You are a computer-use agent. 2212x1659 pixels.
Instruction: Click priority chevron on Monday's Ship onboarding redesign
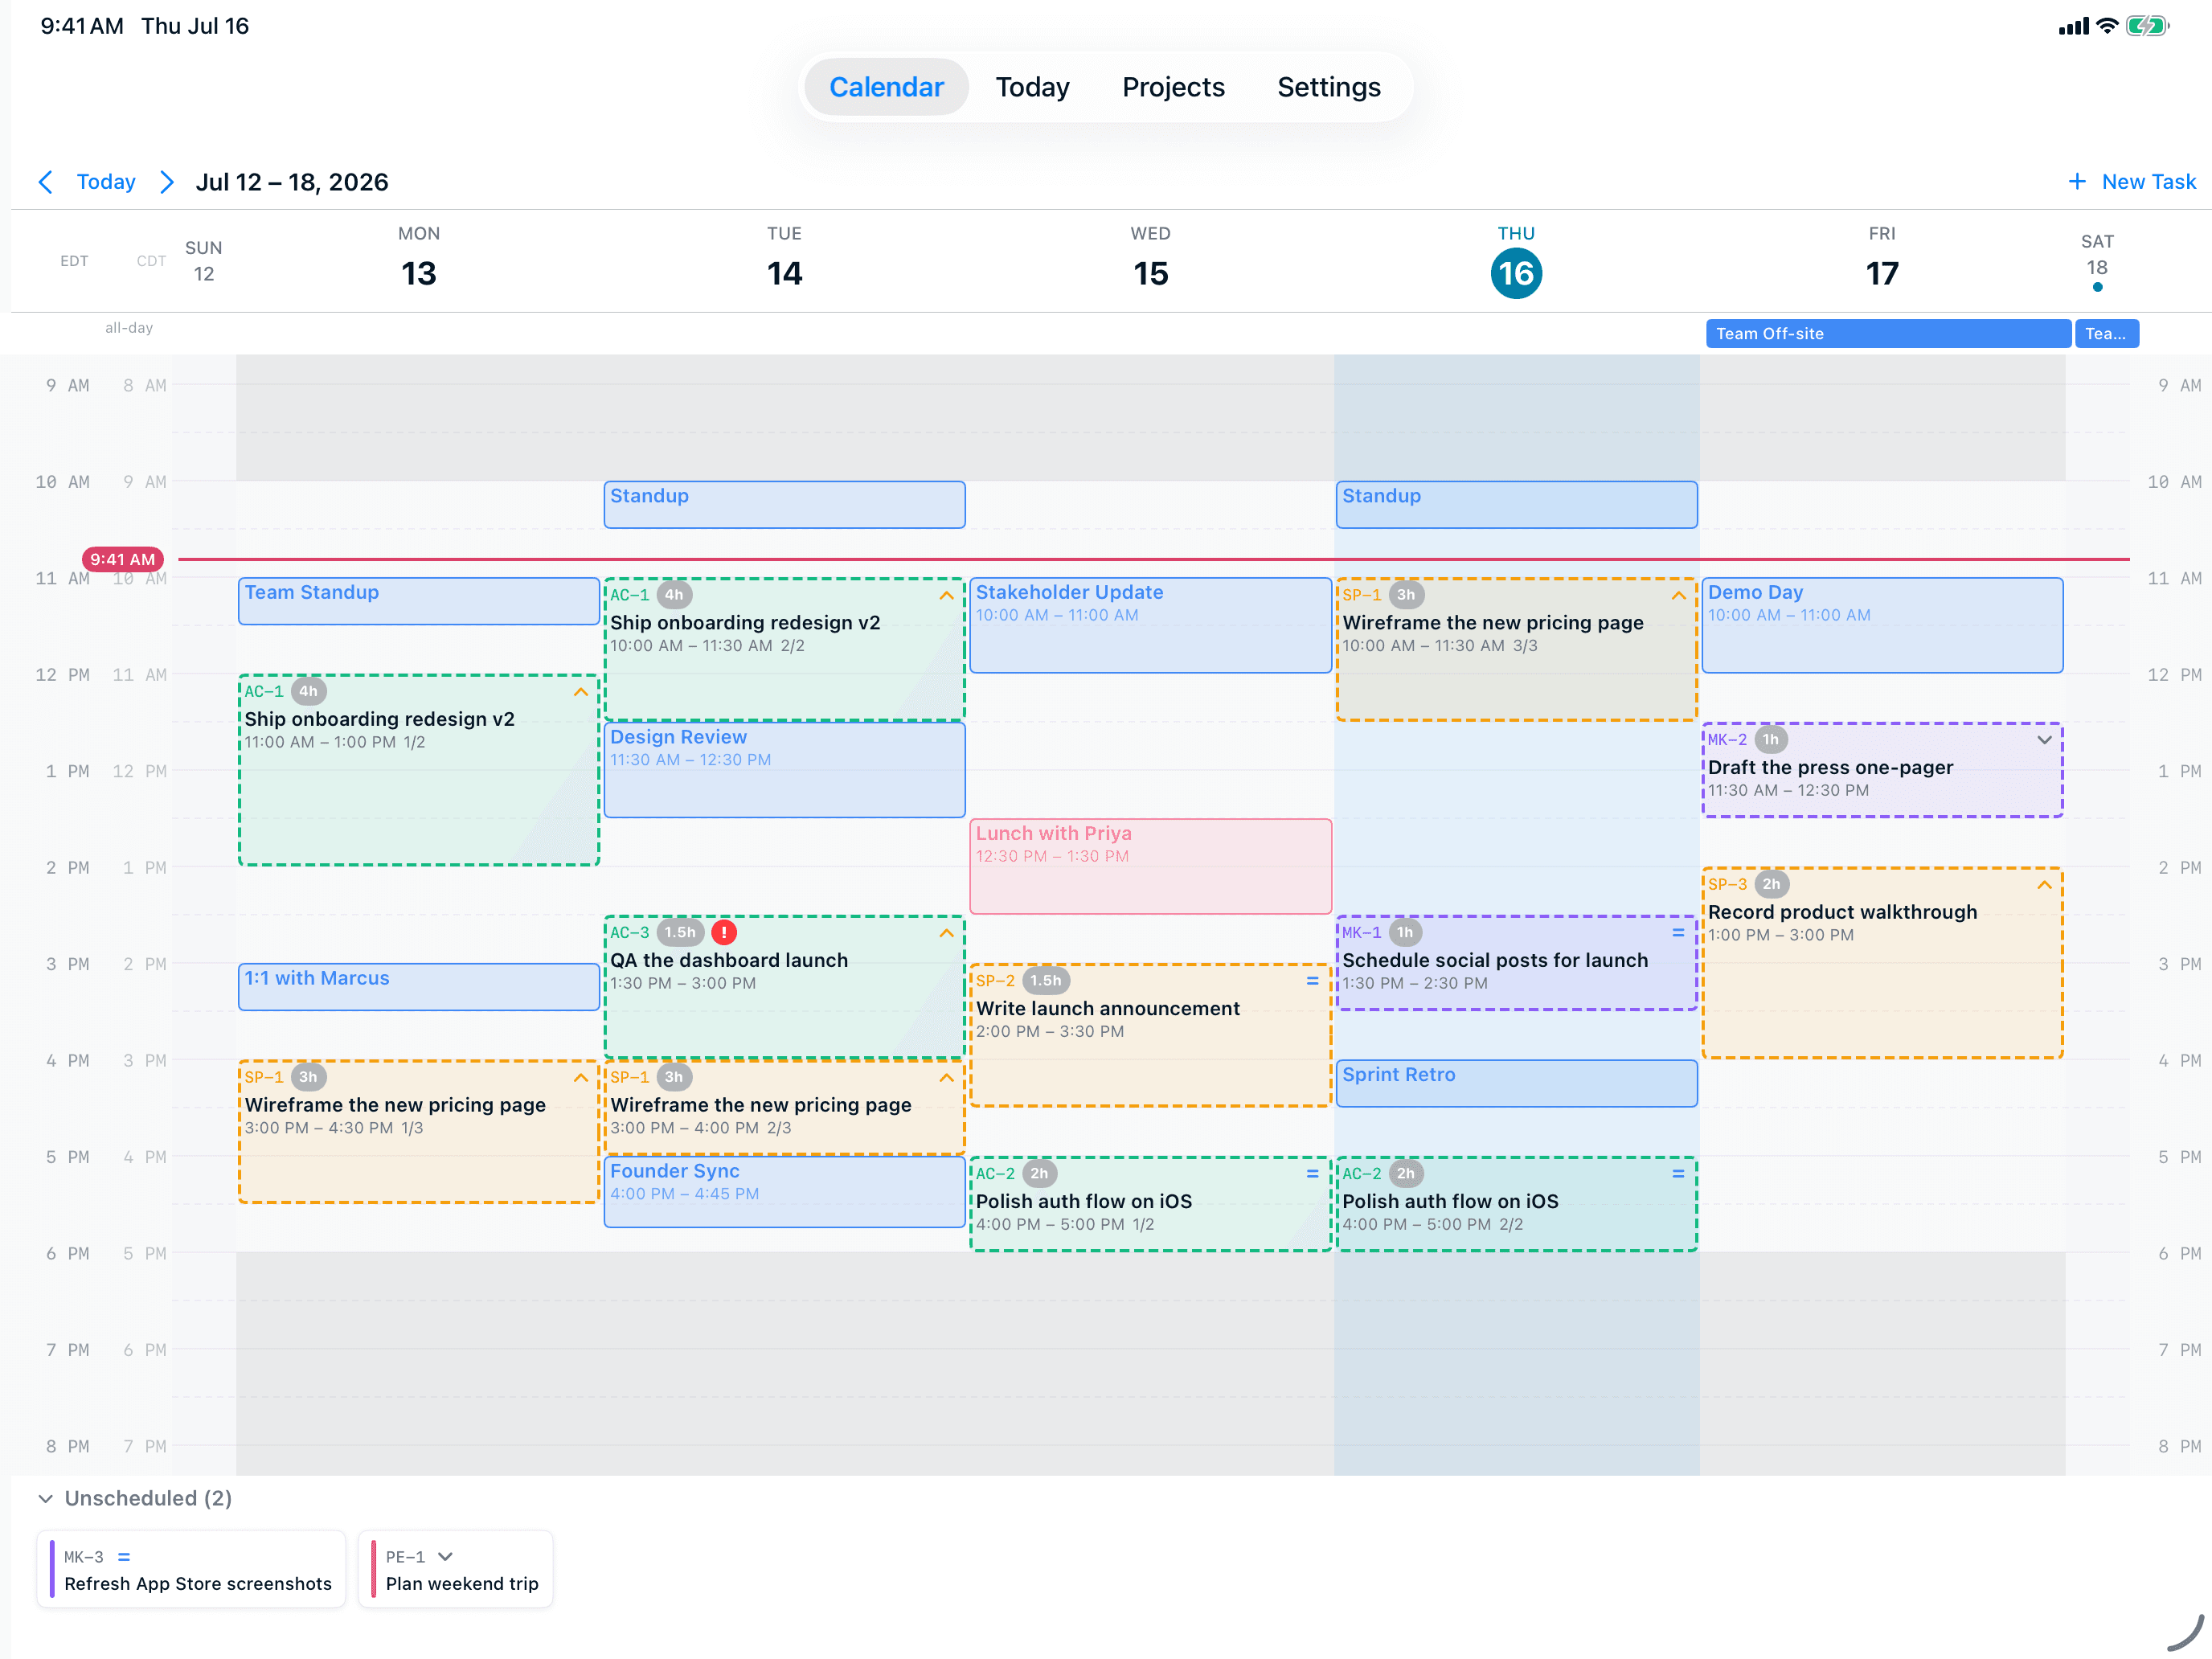[580, 692]
